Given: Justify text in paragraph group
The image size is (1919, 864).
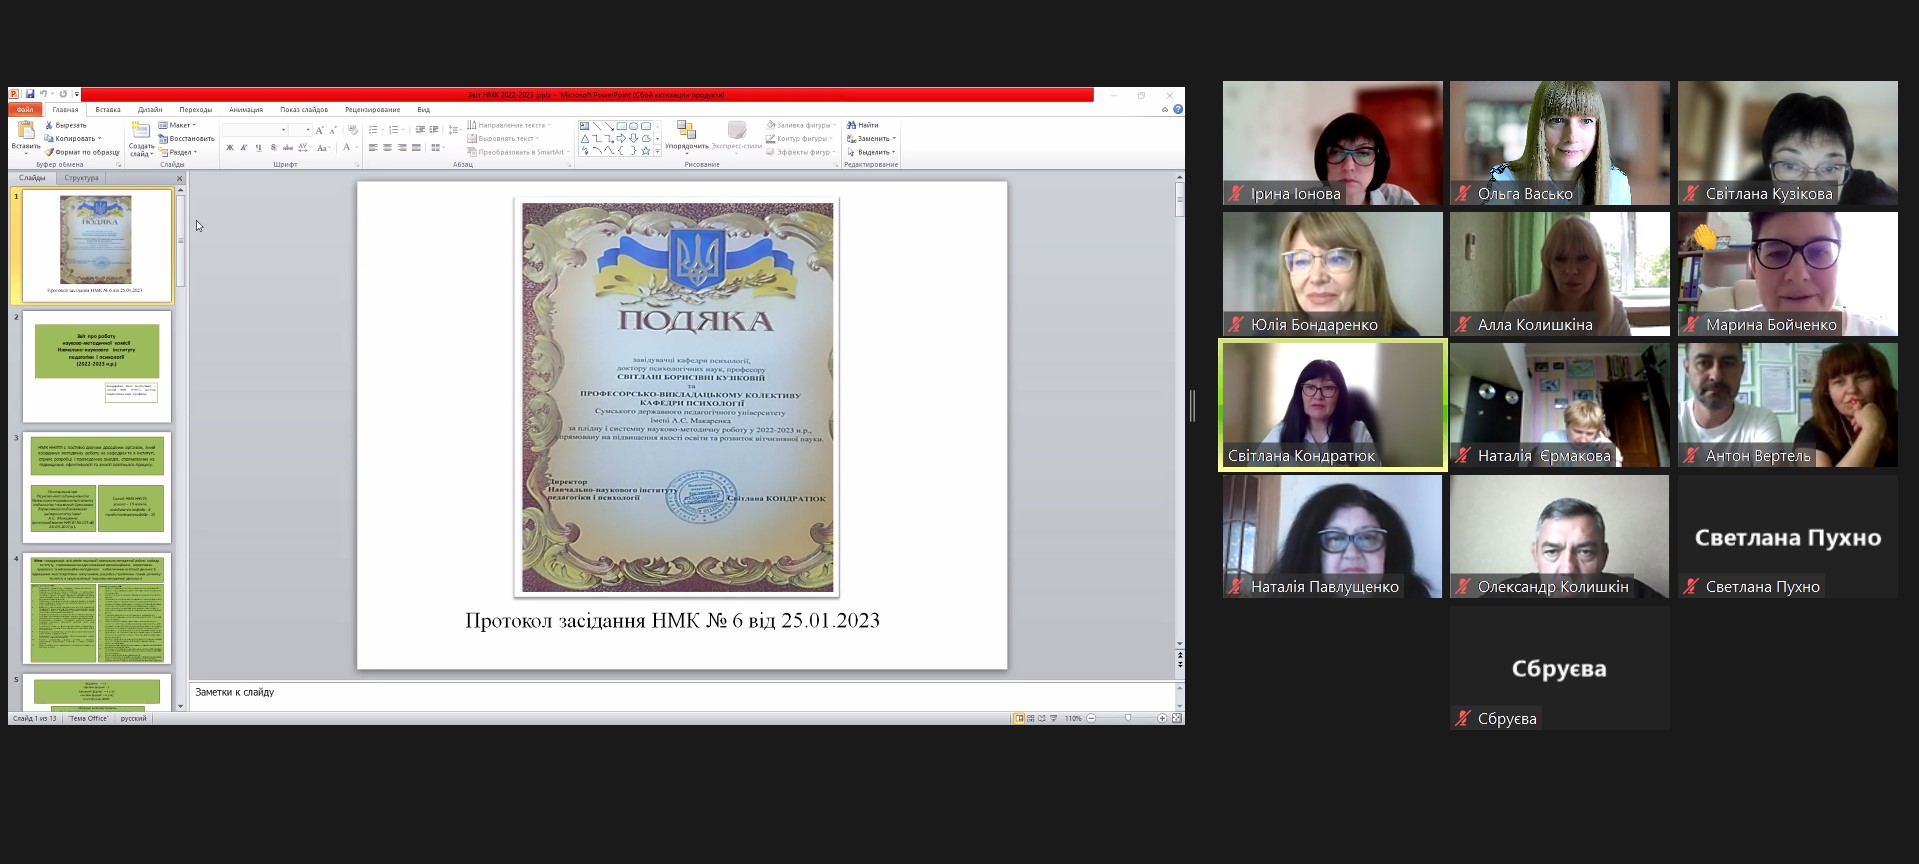Looking at the screenshot, I should [x=416, y=148].
